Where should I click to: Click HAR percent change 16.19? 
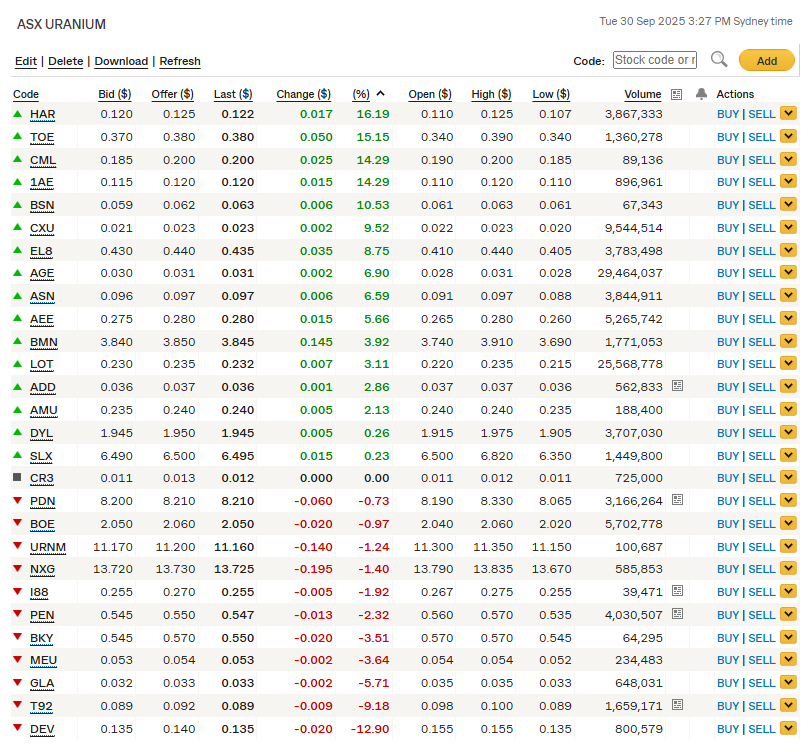(373, 114)
